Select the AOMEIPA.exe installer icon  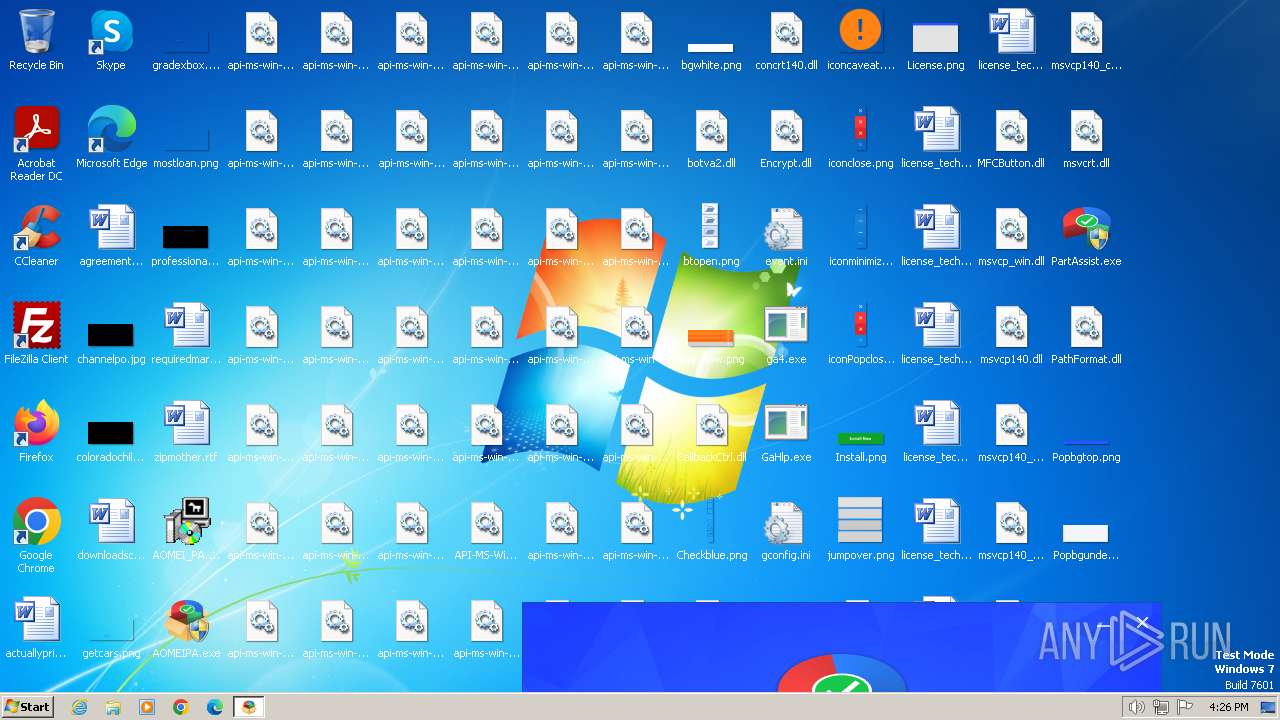tap(186, 628)
